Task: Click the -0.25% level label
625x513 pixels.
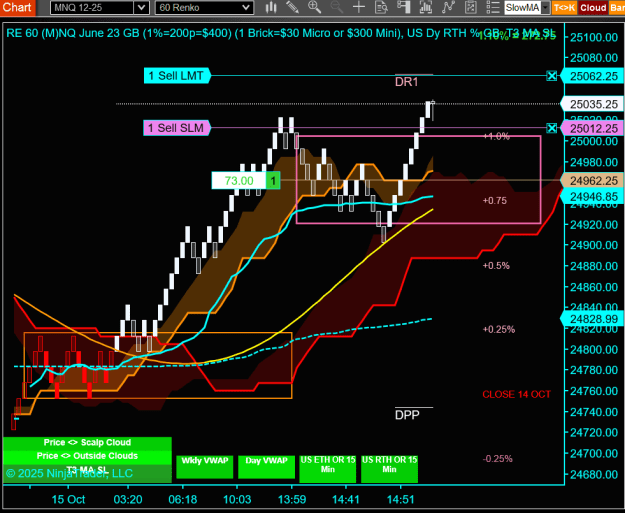Action: (497, 458)
